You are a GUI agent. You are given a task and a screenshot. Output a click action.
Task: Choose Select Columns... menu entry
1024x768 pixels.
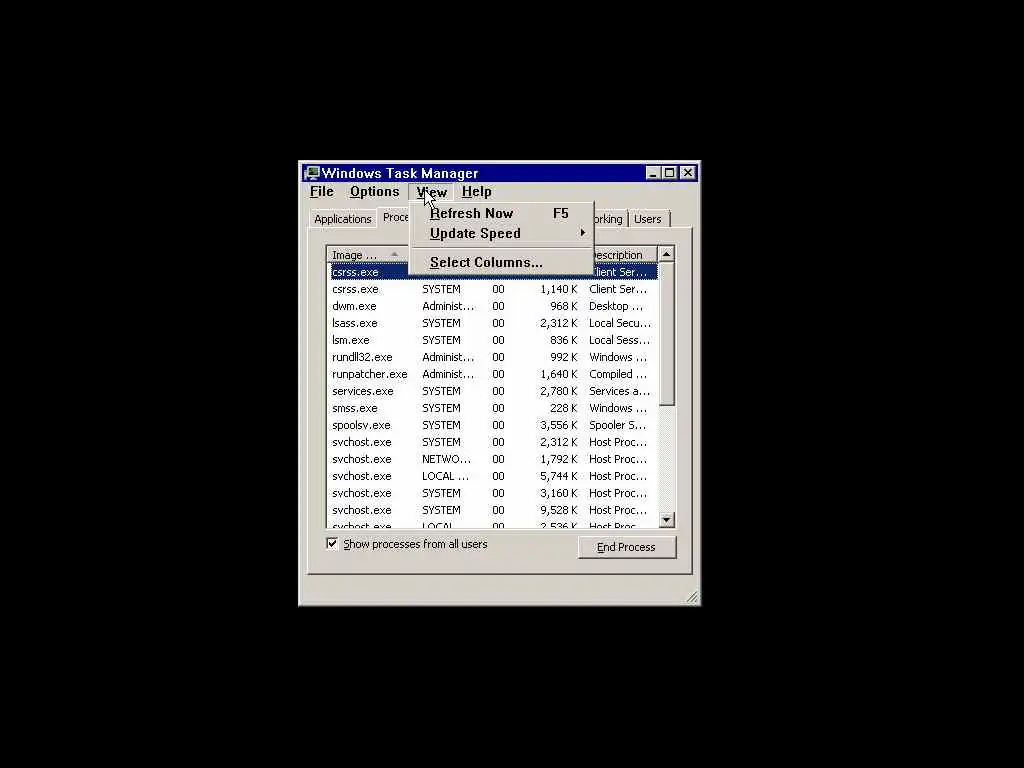tap(501, 263)
